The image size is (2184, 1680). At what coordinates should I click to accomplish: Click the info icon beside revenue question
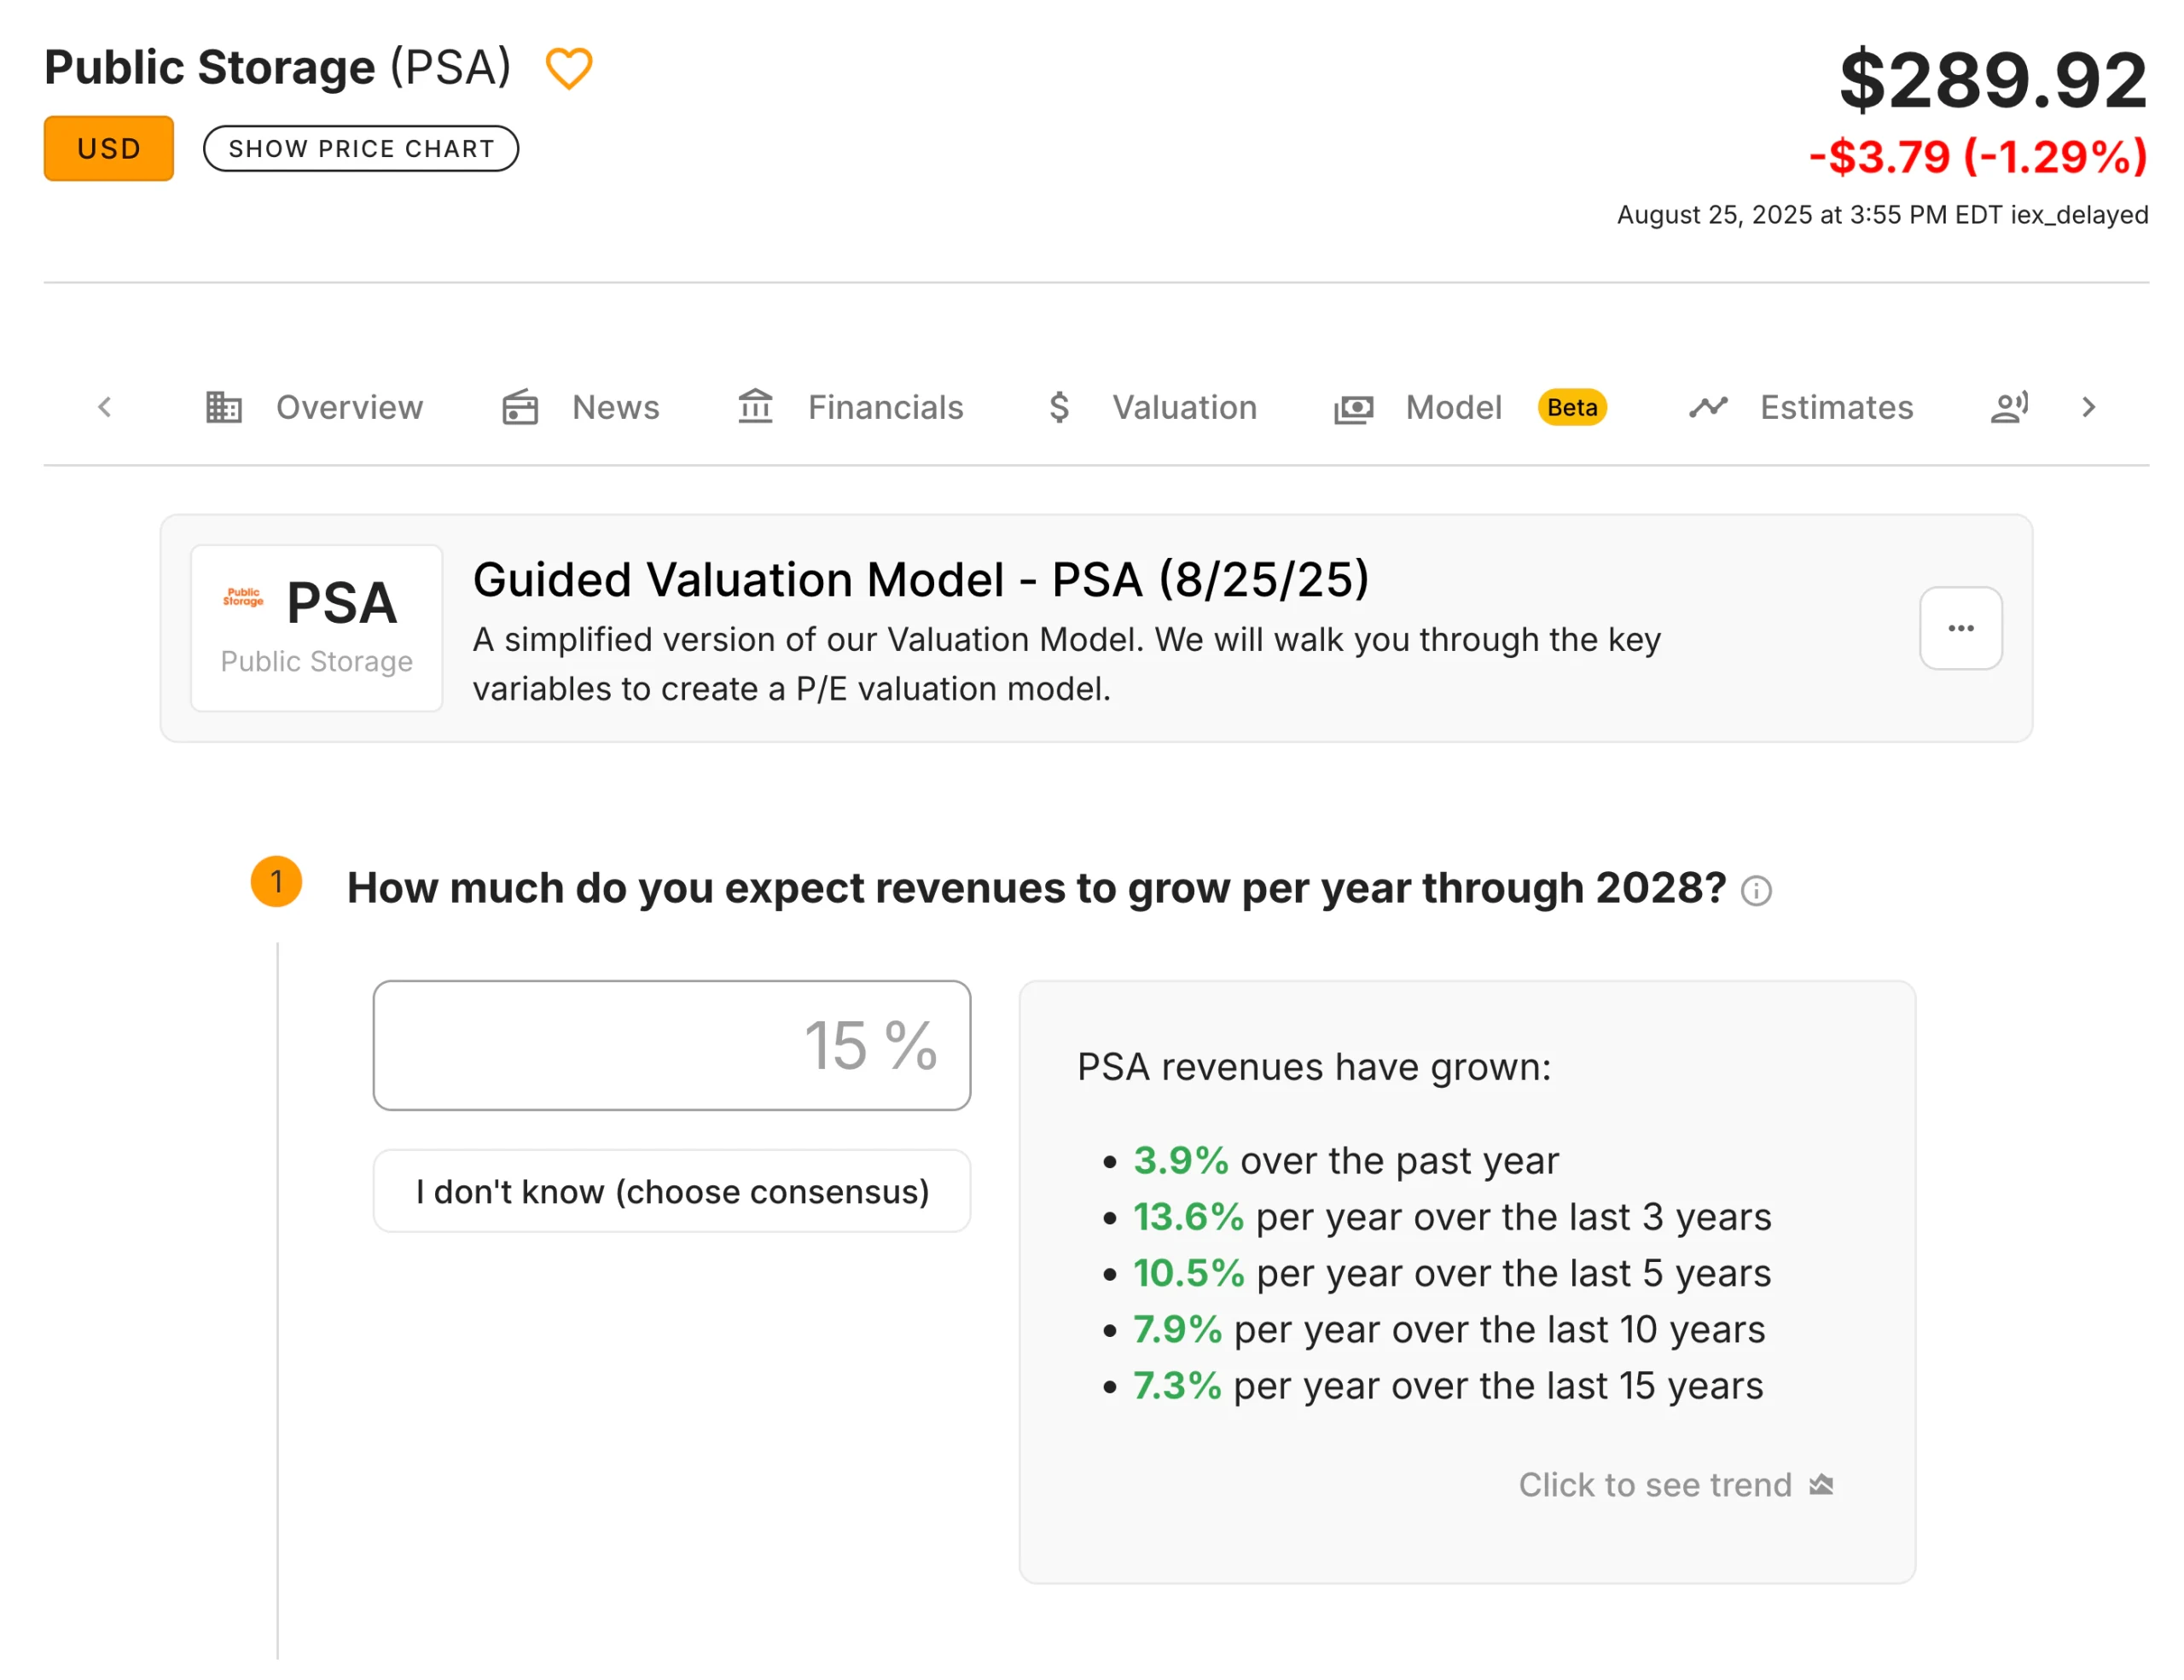point(1756,890)
